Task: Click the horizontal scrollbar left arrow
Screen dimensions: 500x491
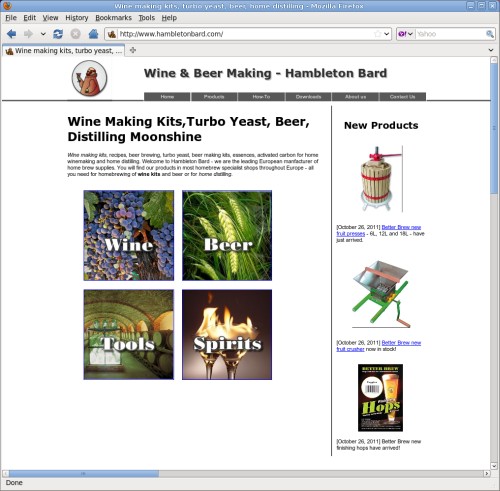Action: point(5,473)
